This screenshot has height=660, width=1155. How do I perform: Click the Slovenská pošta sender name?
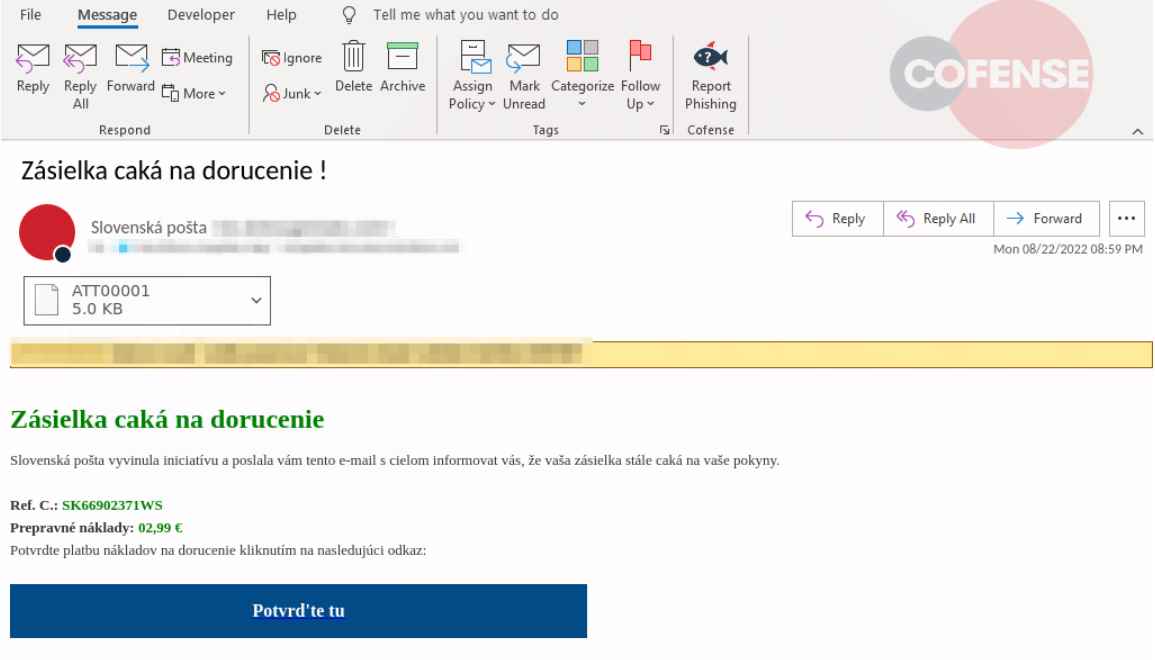click(149, 228)
